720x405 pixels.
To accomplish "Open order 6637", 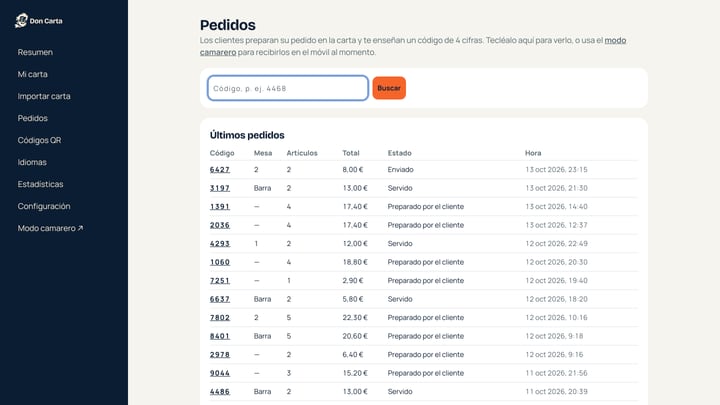I will point(219,299).
